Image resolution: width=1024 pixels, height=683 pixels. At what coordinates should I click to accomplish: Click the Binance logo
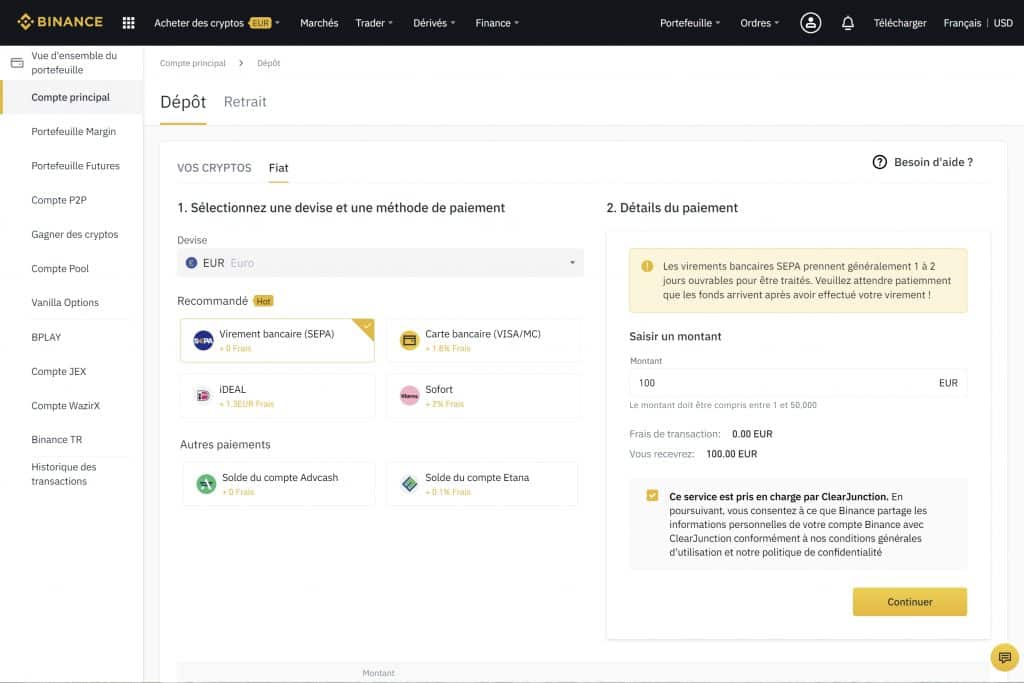60,21
